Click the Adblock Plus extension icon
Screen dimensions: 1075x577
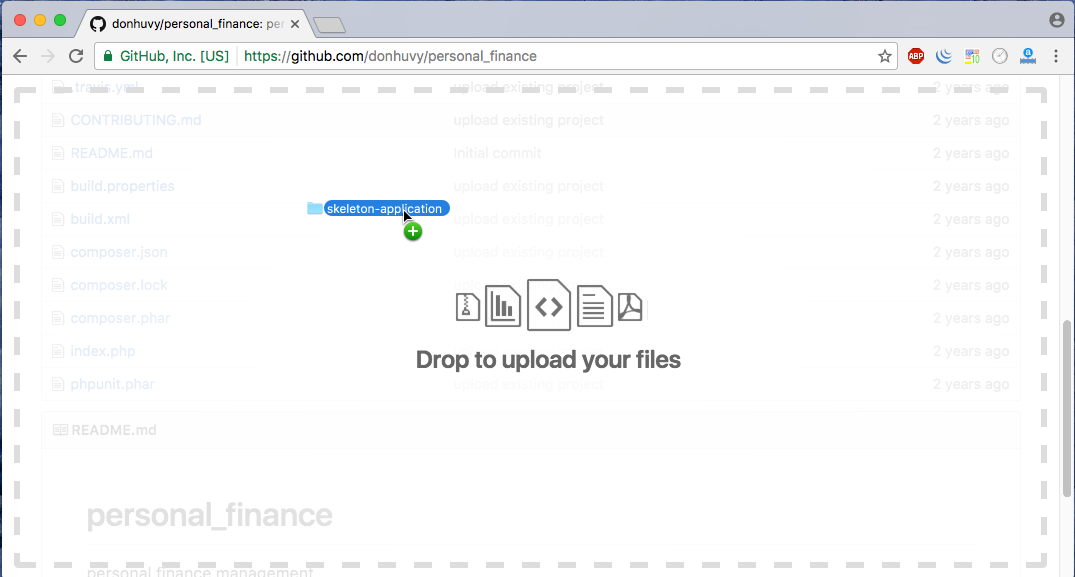point(915,56)
